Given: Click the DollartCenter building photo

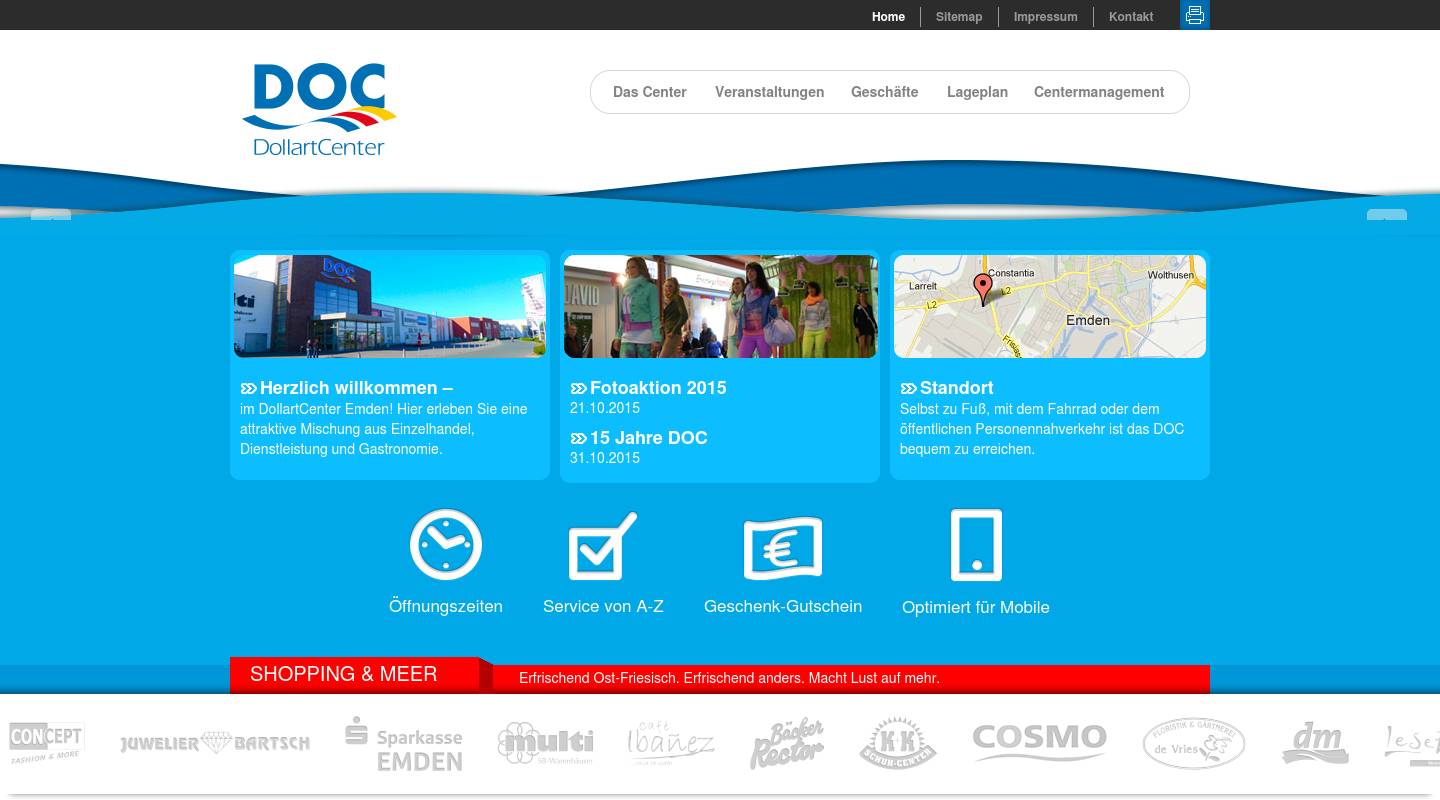Looking at the screenshot, I should click(390, 306).
